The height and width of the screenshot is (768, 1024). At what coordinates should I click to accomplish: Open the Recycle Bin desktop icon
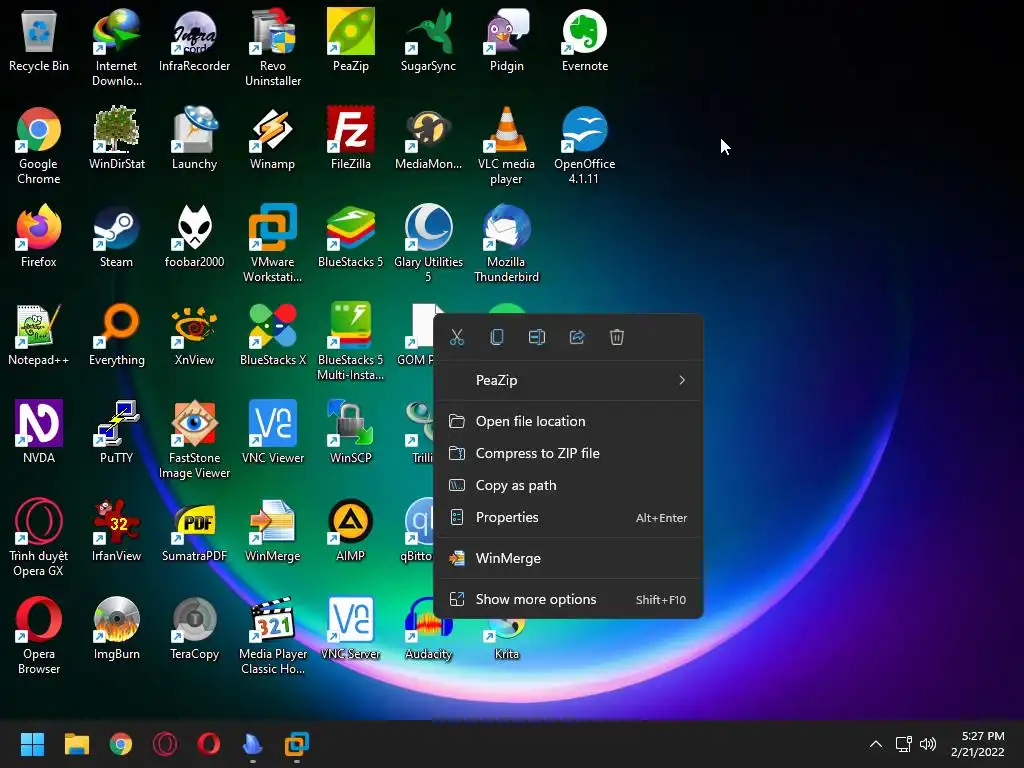click(39, 40)
